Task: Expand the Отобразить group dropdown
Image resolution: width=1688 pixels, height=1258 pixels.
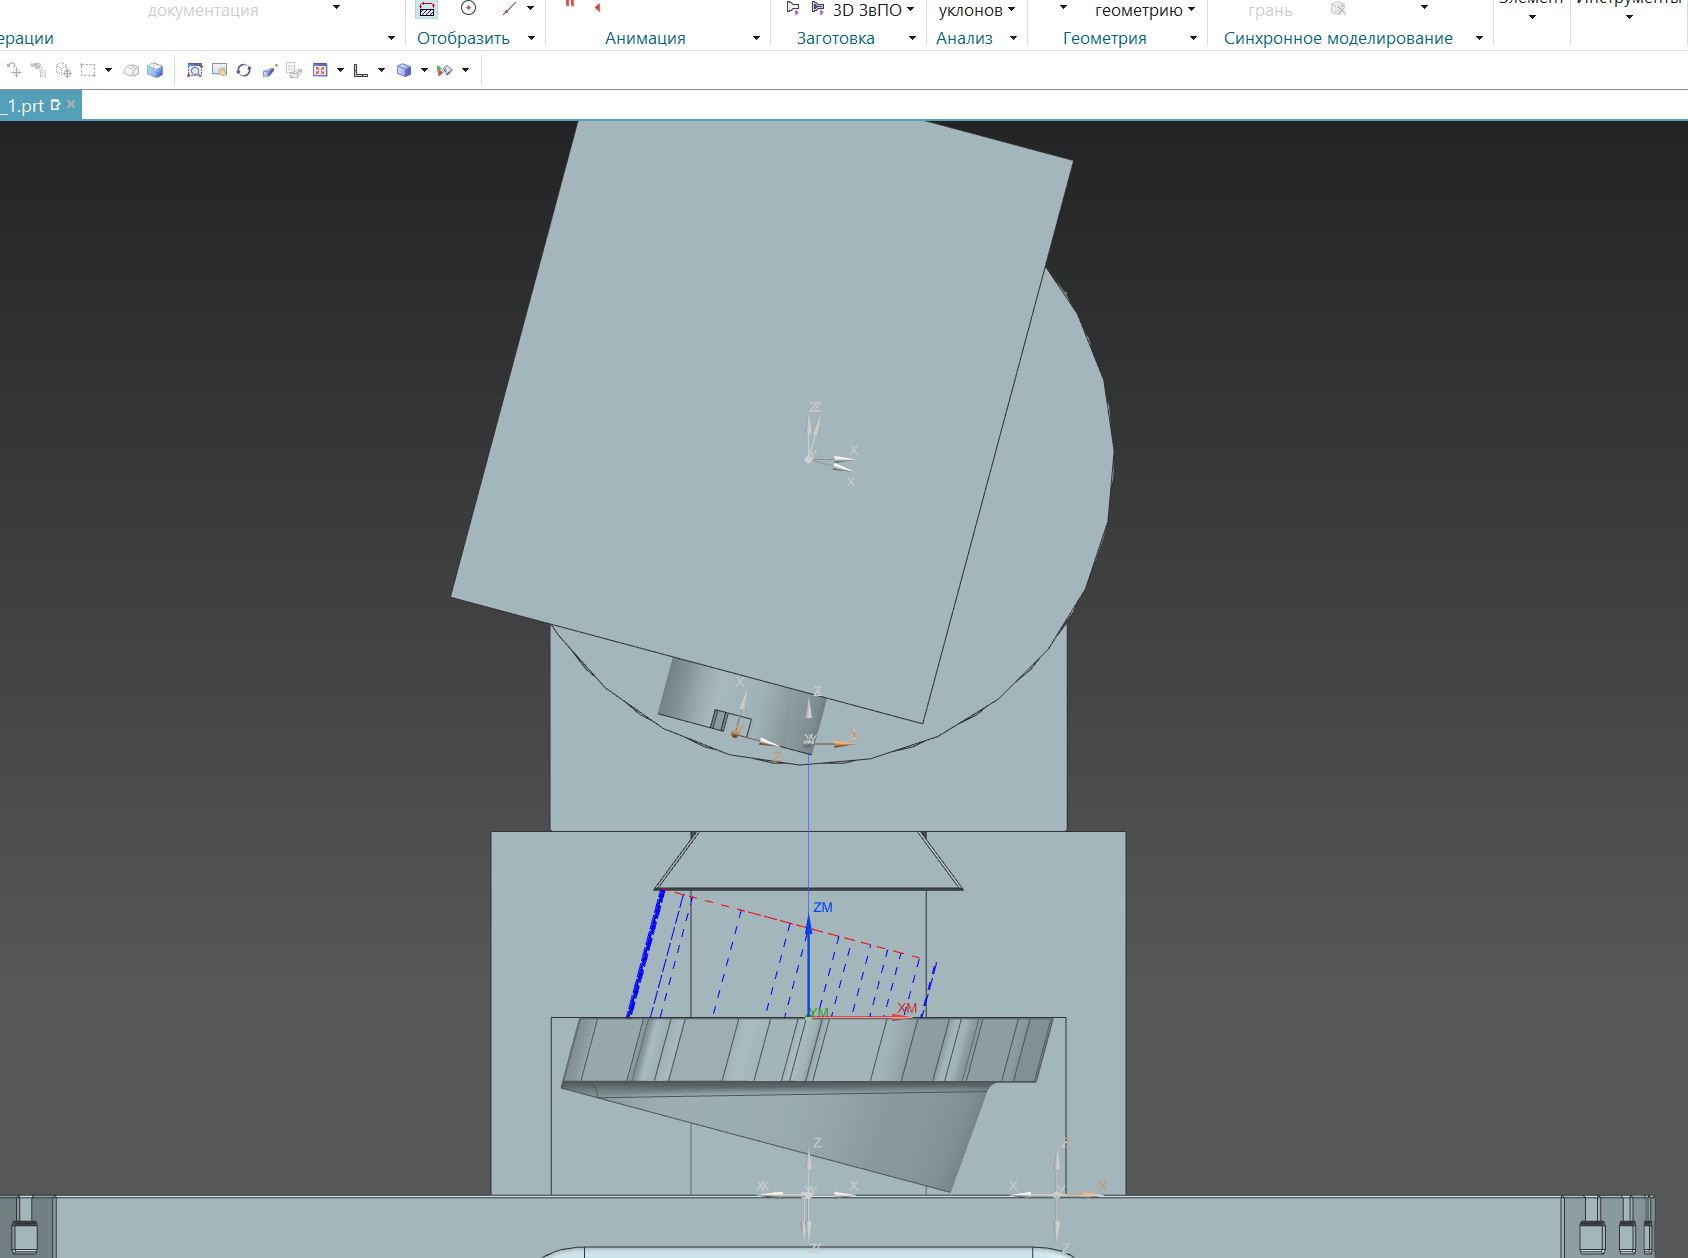Action: pos(531,38)
